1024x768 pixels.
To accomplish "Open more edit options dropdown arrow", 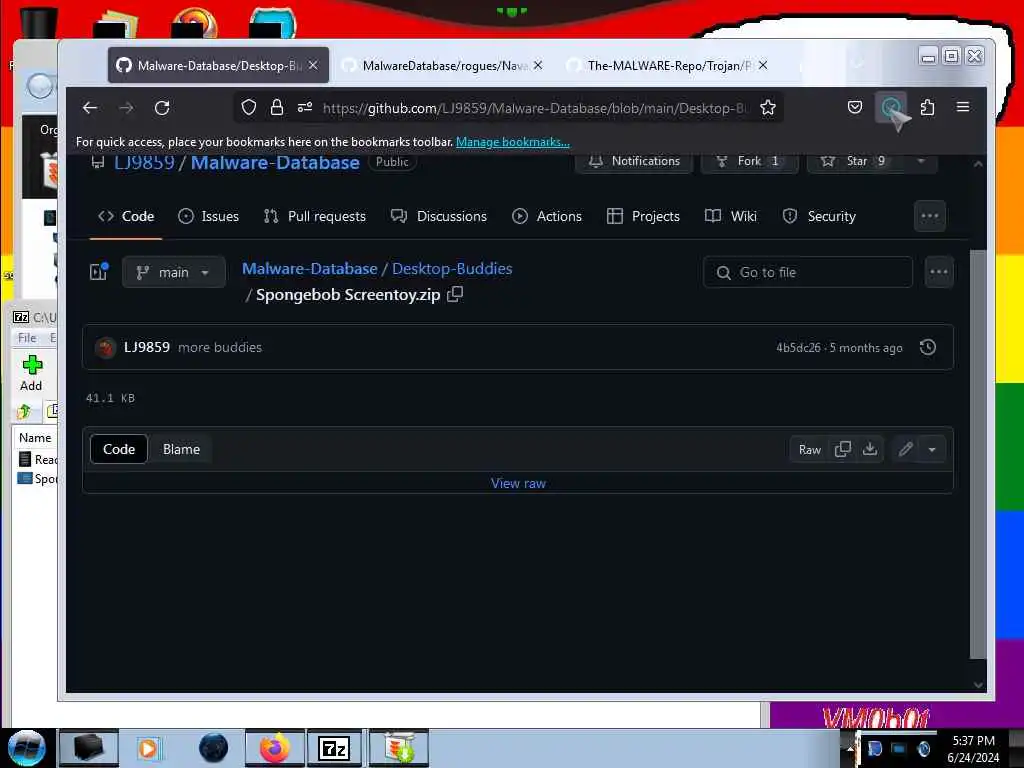I will (932, 449).
